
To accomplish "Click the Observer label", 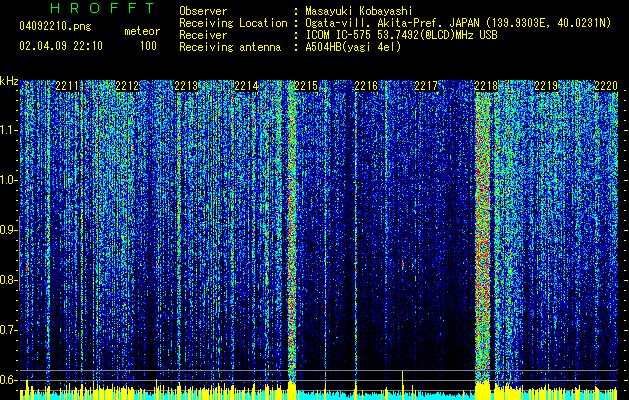I will [x=203, y=11].
